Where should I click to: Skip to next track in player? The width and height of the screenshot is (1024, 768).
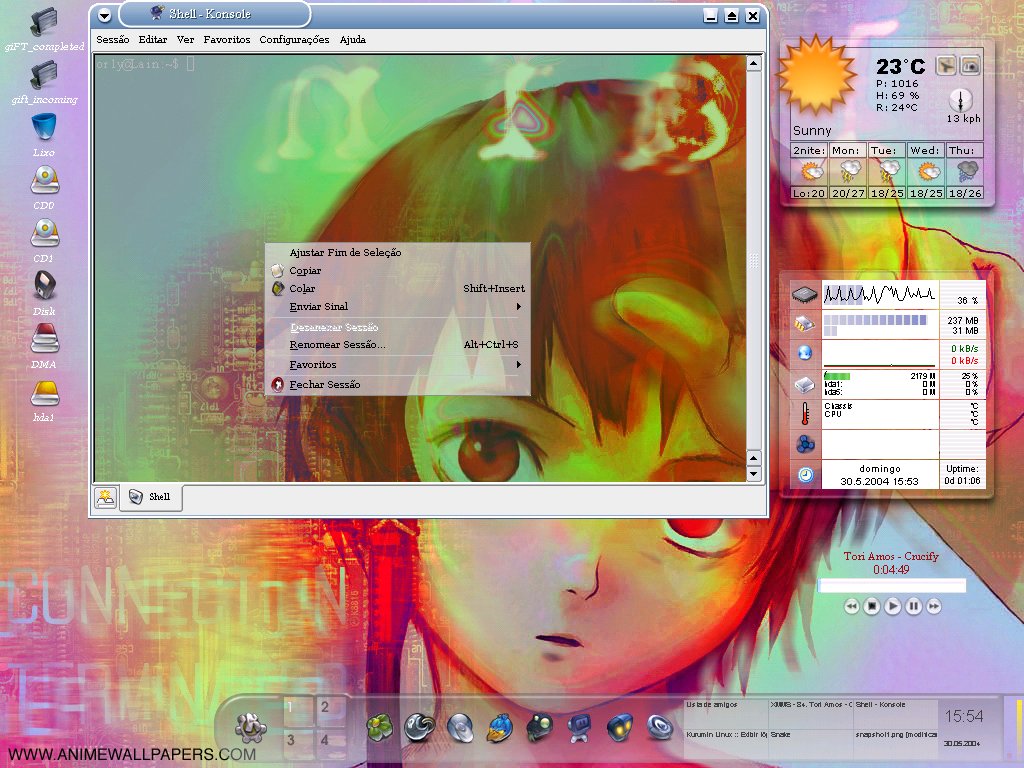tap(934, 607)
